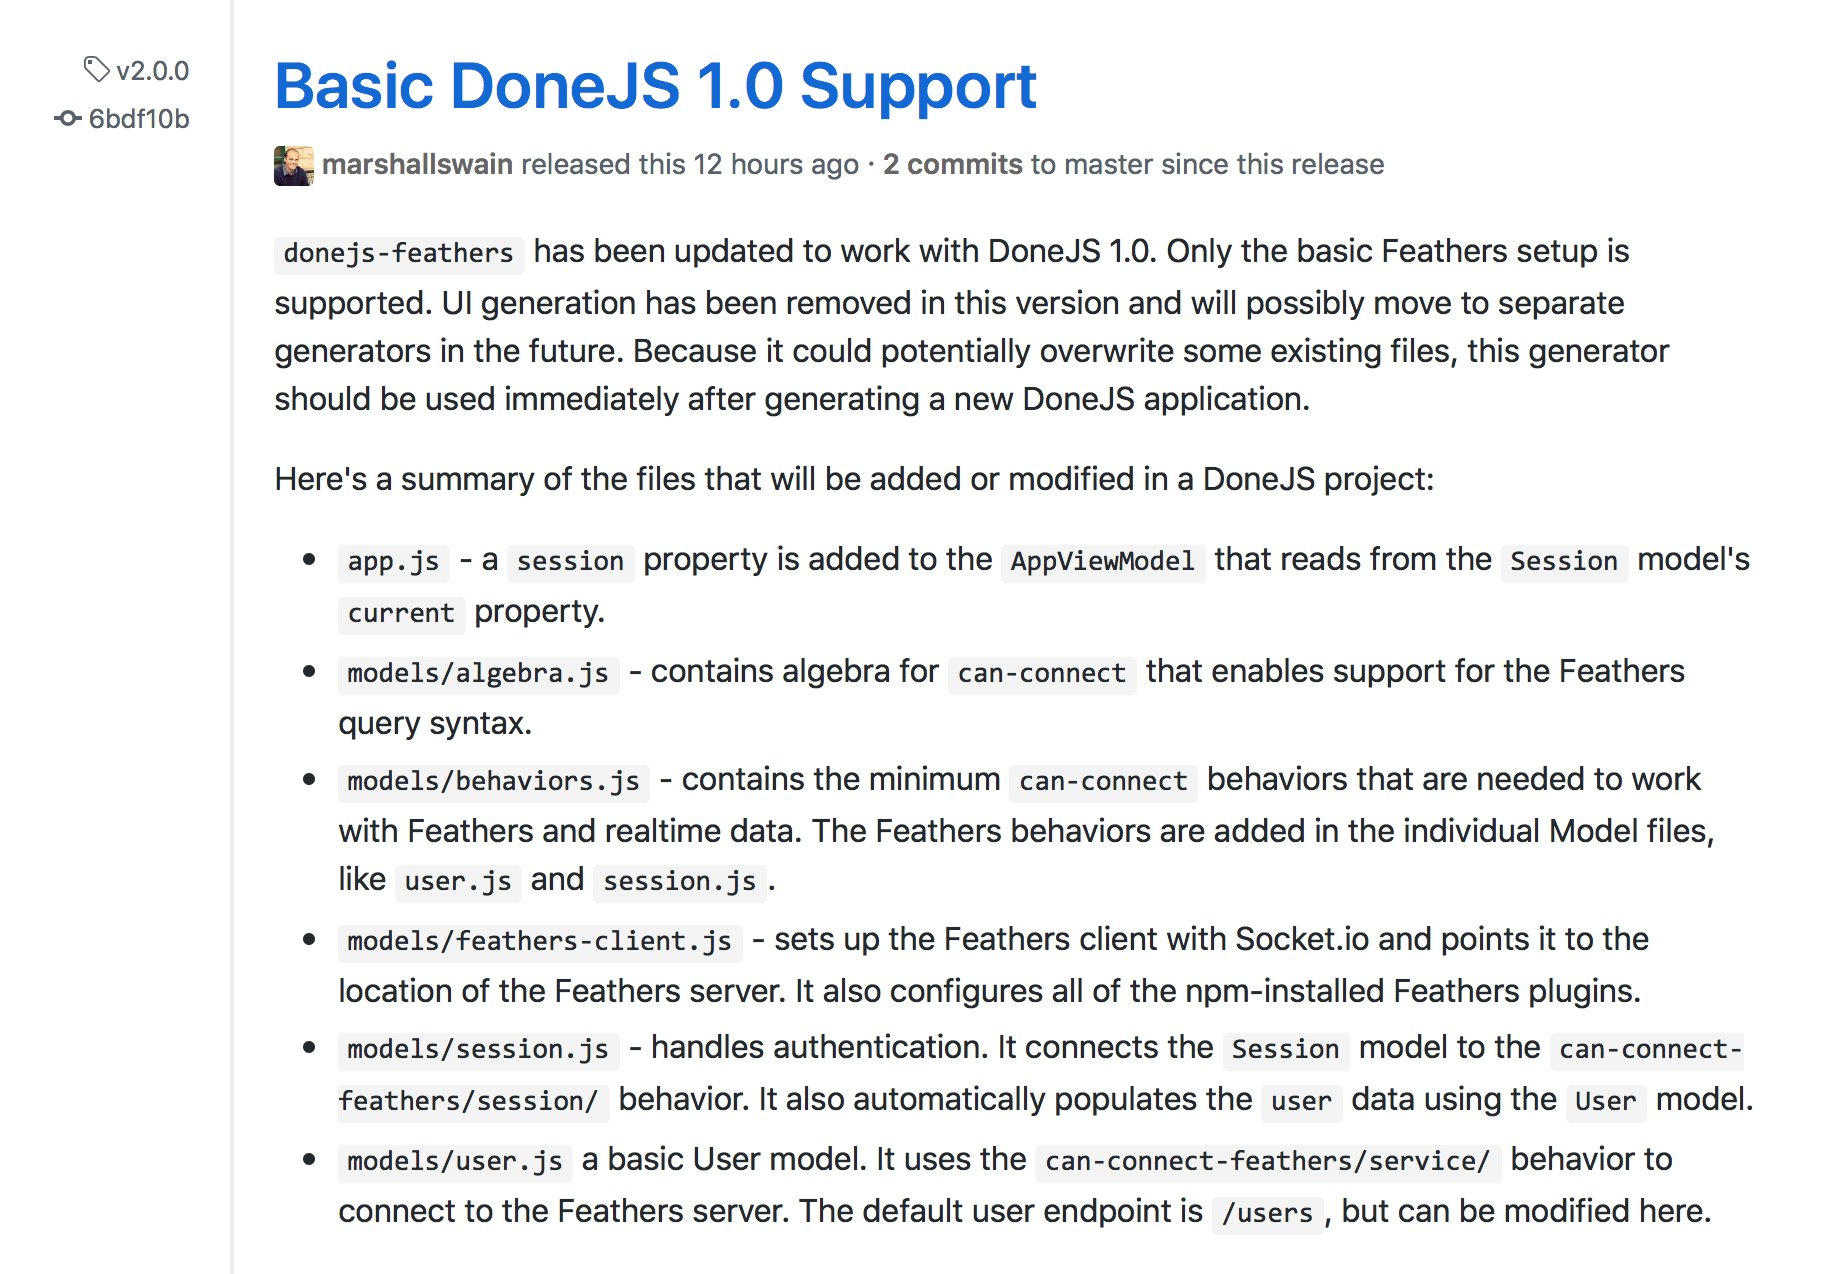Visit marshallswain's profile link
Image resolution: width=1824 pixels, height=1274 pixels.
tap(417, 164)
